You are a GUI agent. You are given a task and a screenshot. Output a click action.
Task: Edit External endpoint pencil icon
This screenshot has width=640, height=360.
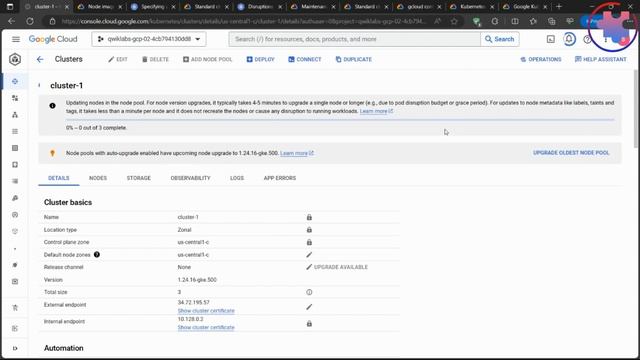click(309, 307)
